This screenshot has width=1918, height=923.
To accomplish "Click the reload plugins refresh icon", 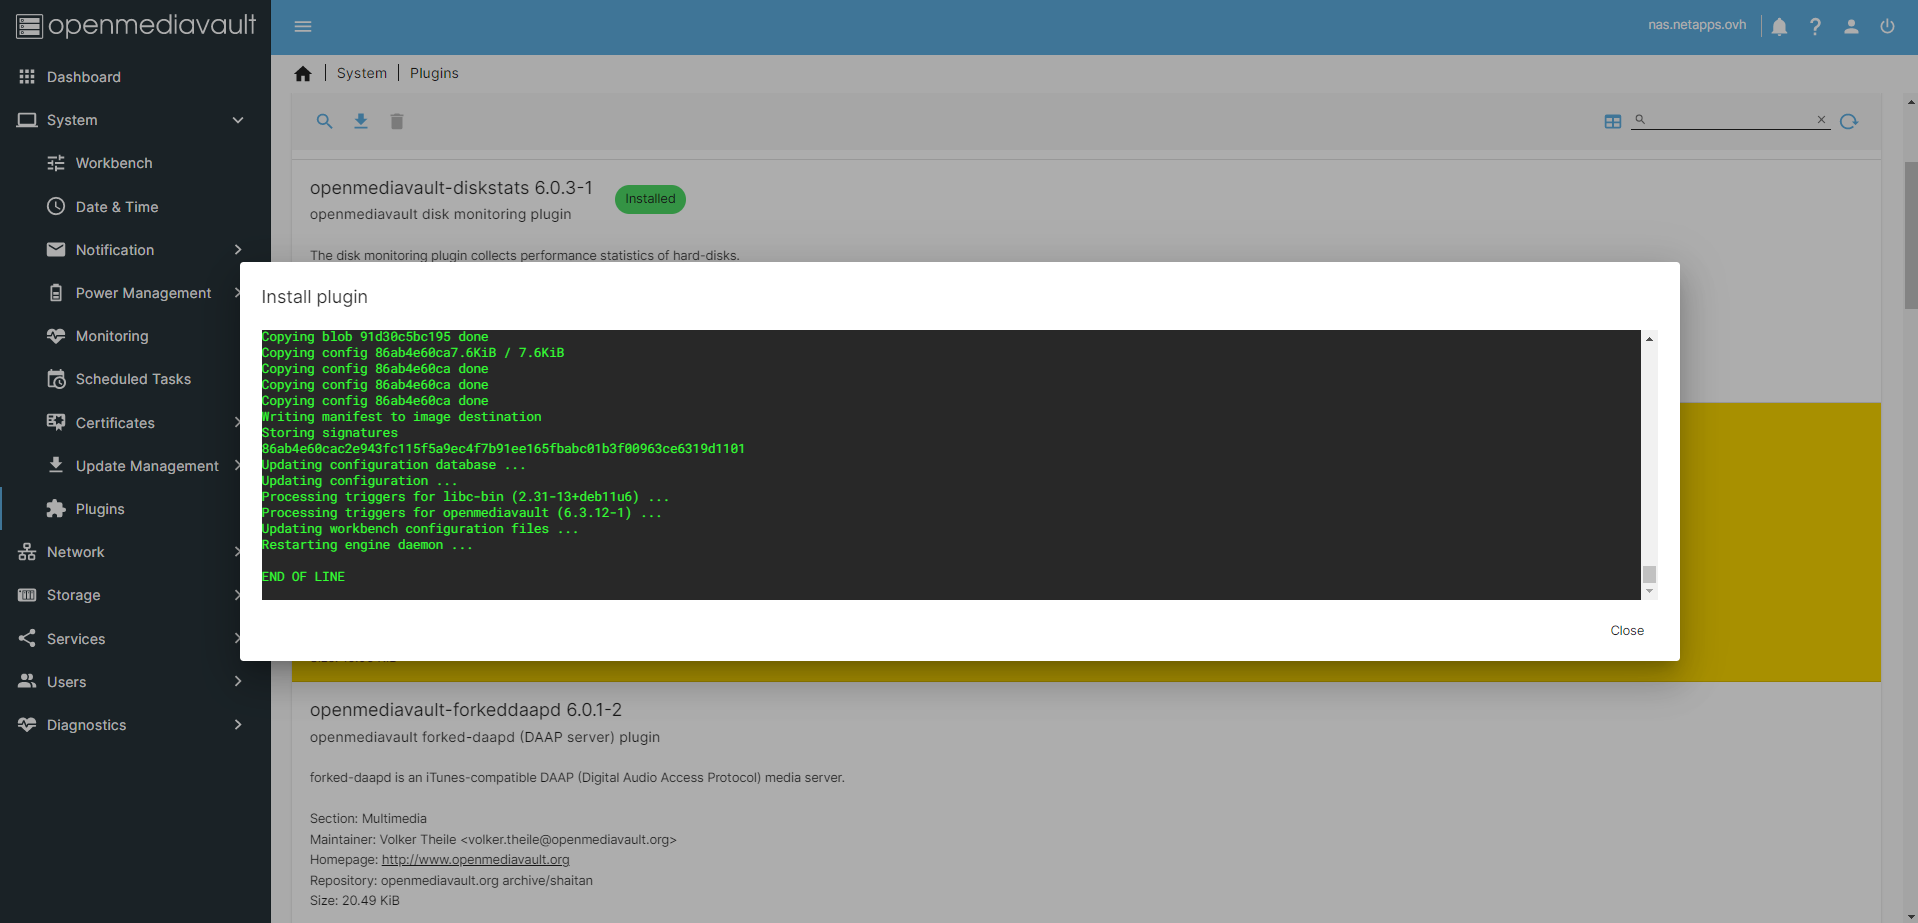I will tap(1849, 121).
